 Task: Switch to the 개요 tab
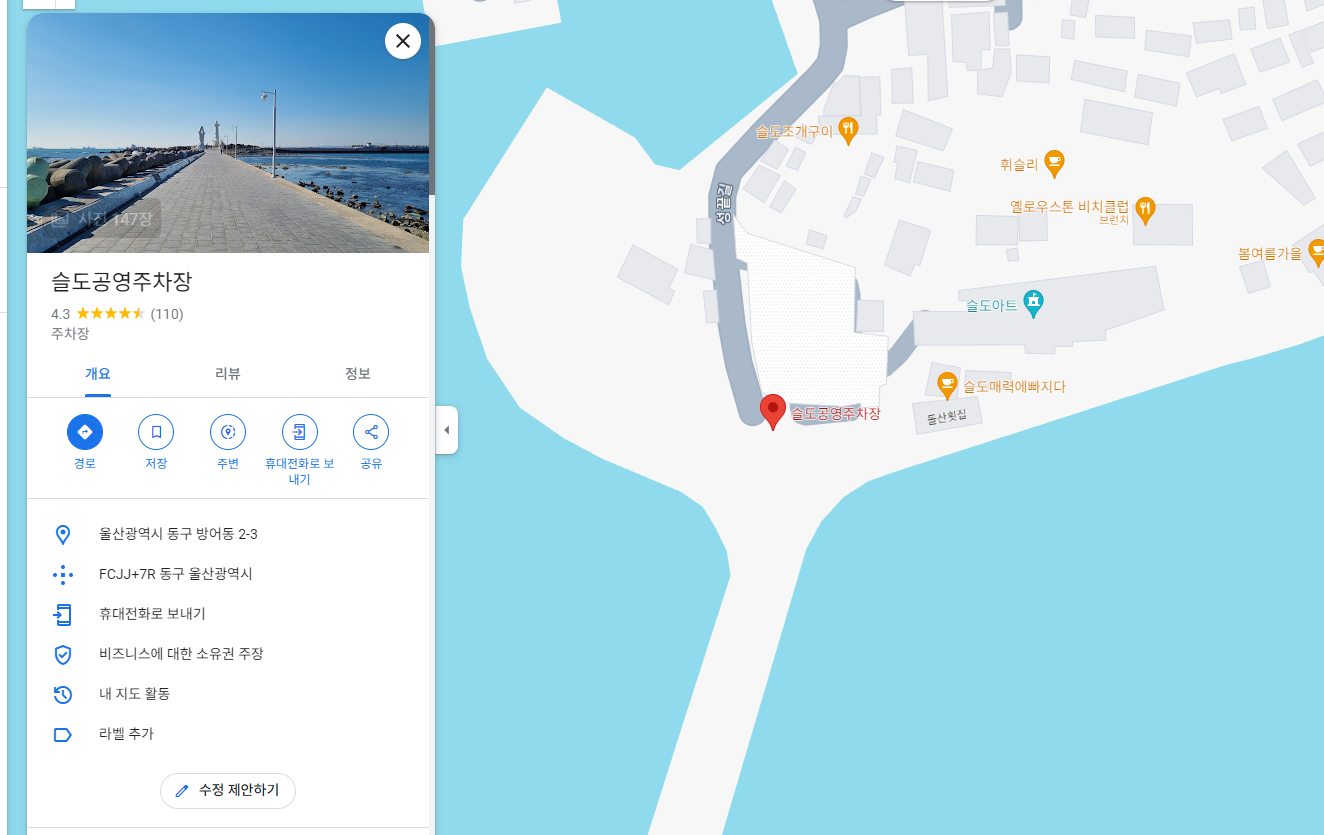tap(98, 374)
